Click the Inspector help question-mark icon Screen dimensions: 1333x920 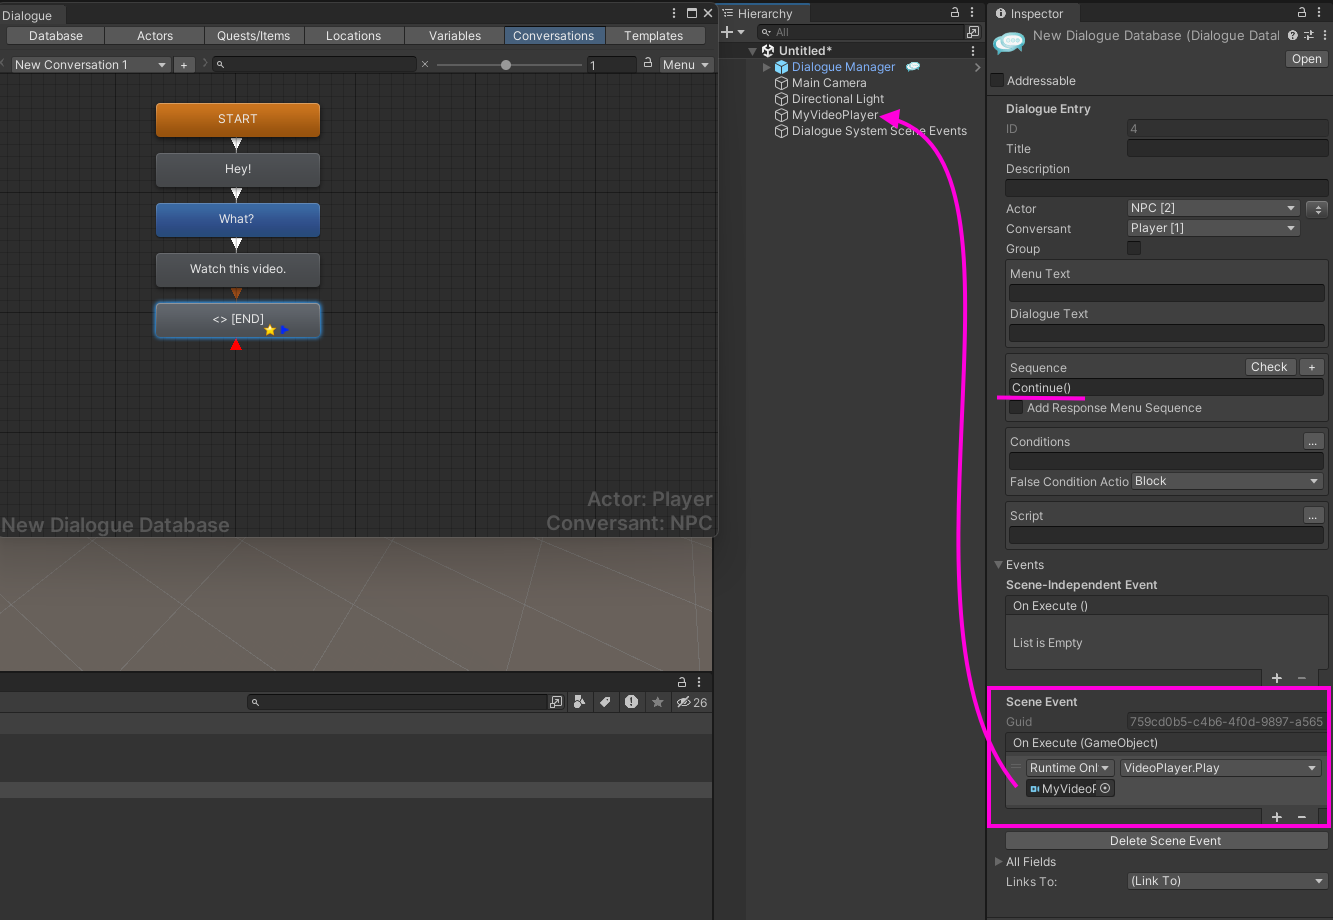[1293, 35]
